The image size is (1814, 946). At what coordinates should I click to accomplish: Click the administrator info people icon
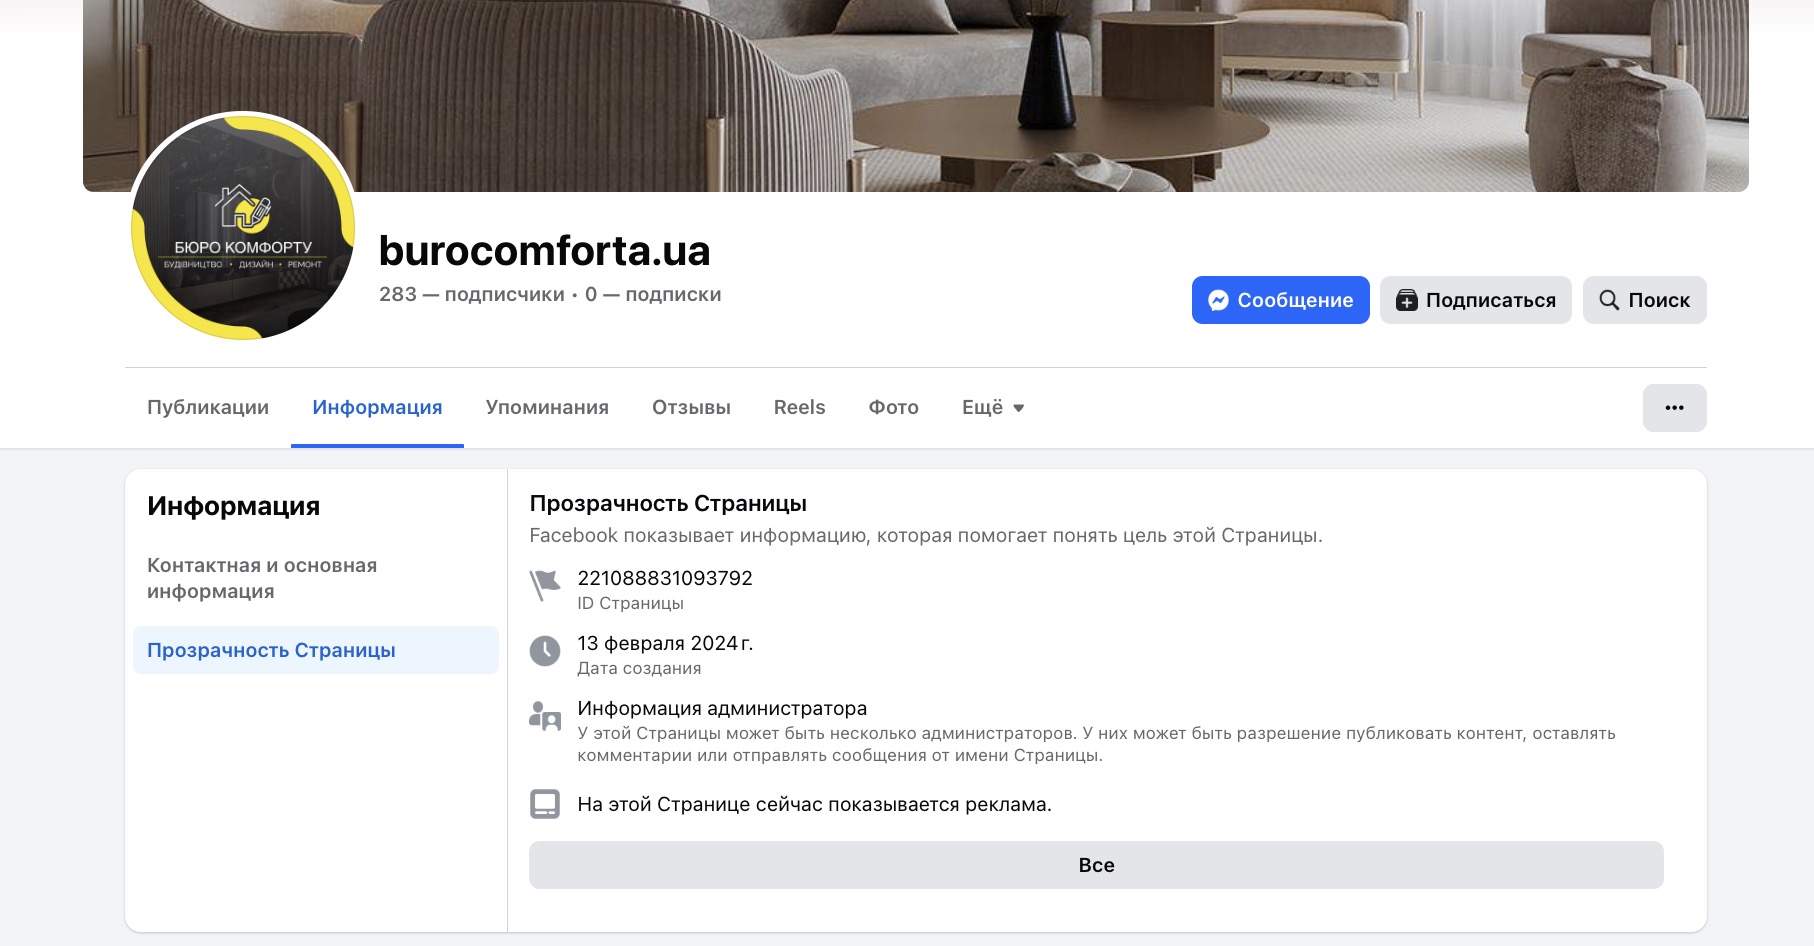(x=545, y=716)
